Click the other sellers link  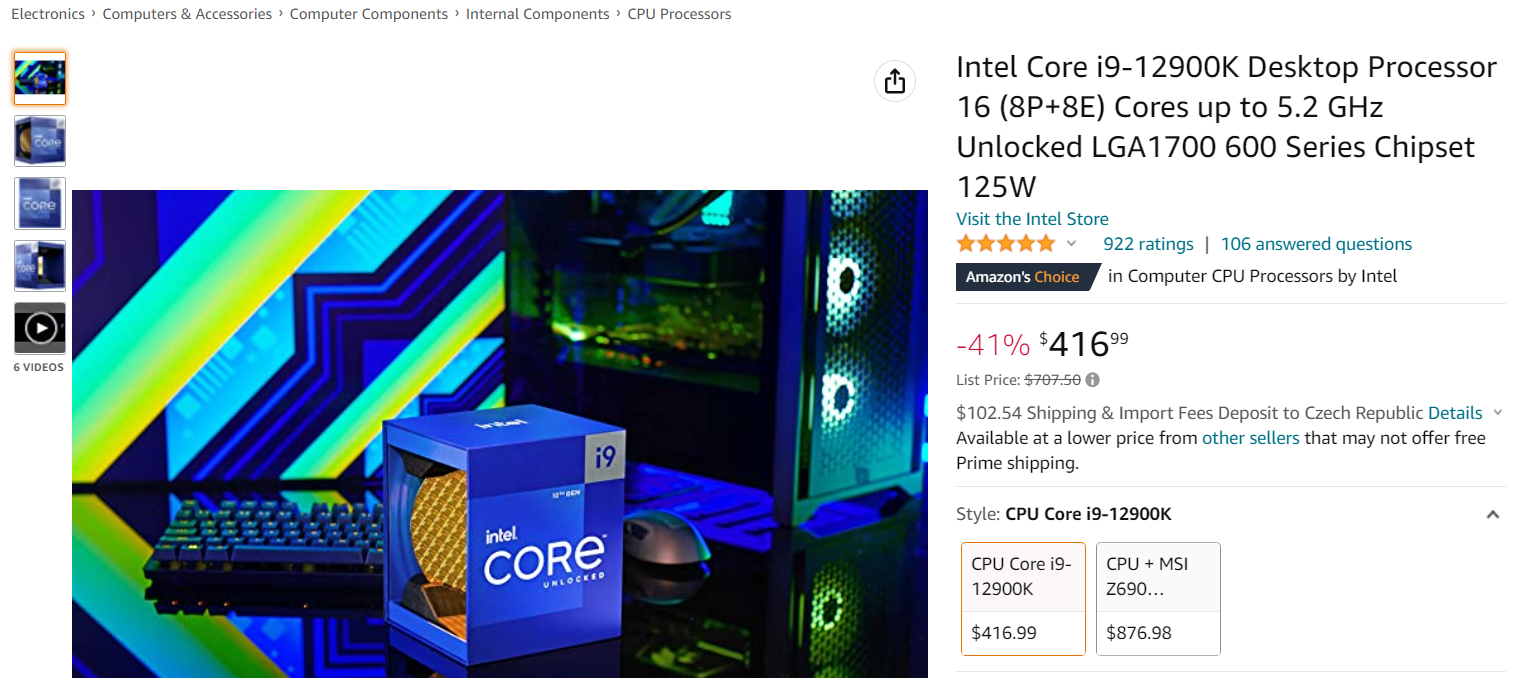click(1250, 438)
